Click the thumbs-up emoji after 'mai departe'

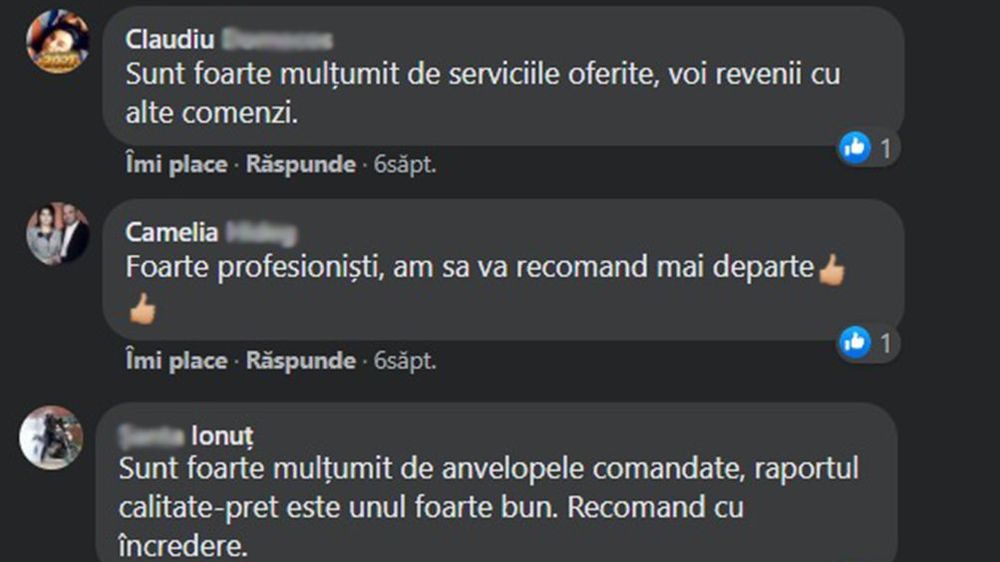click(x=832, y=270)
